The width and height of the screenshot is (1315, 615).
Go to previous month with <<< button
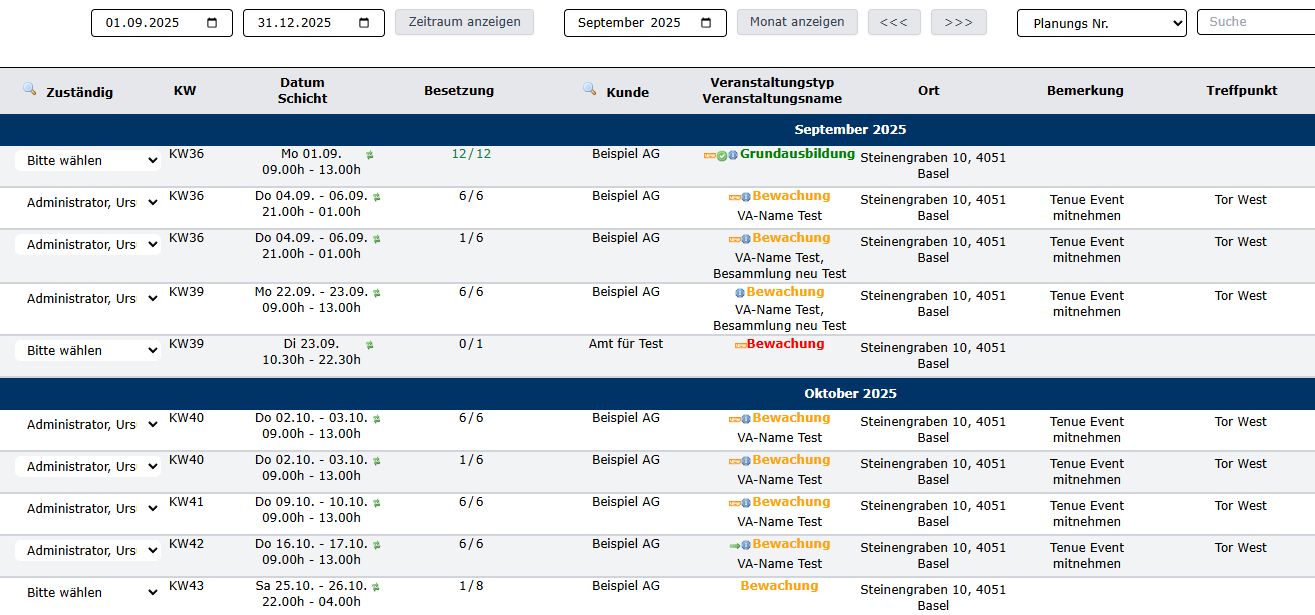(x=894, y=22)
